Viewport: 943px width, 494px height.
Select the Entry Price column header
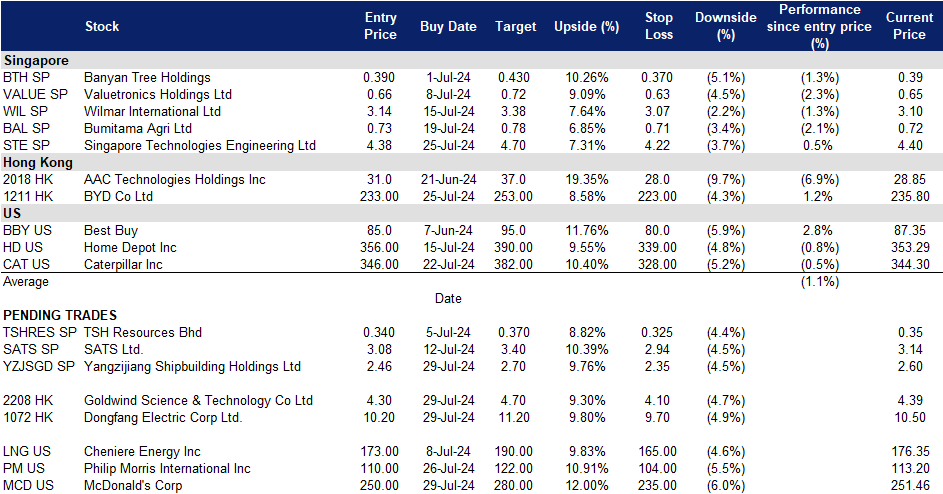(x=380, y=26)
